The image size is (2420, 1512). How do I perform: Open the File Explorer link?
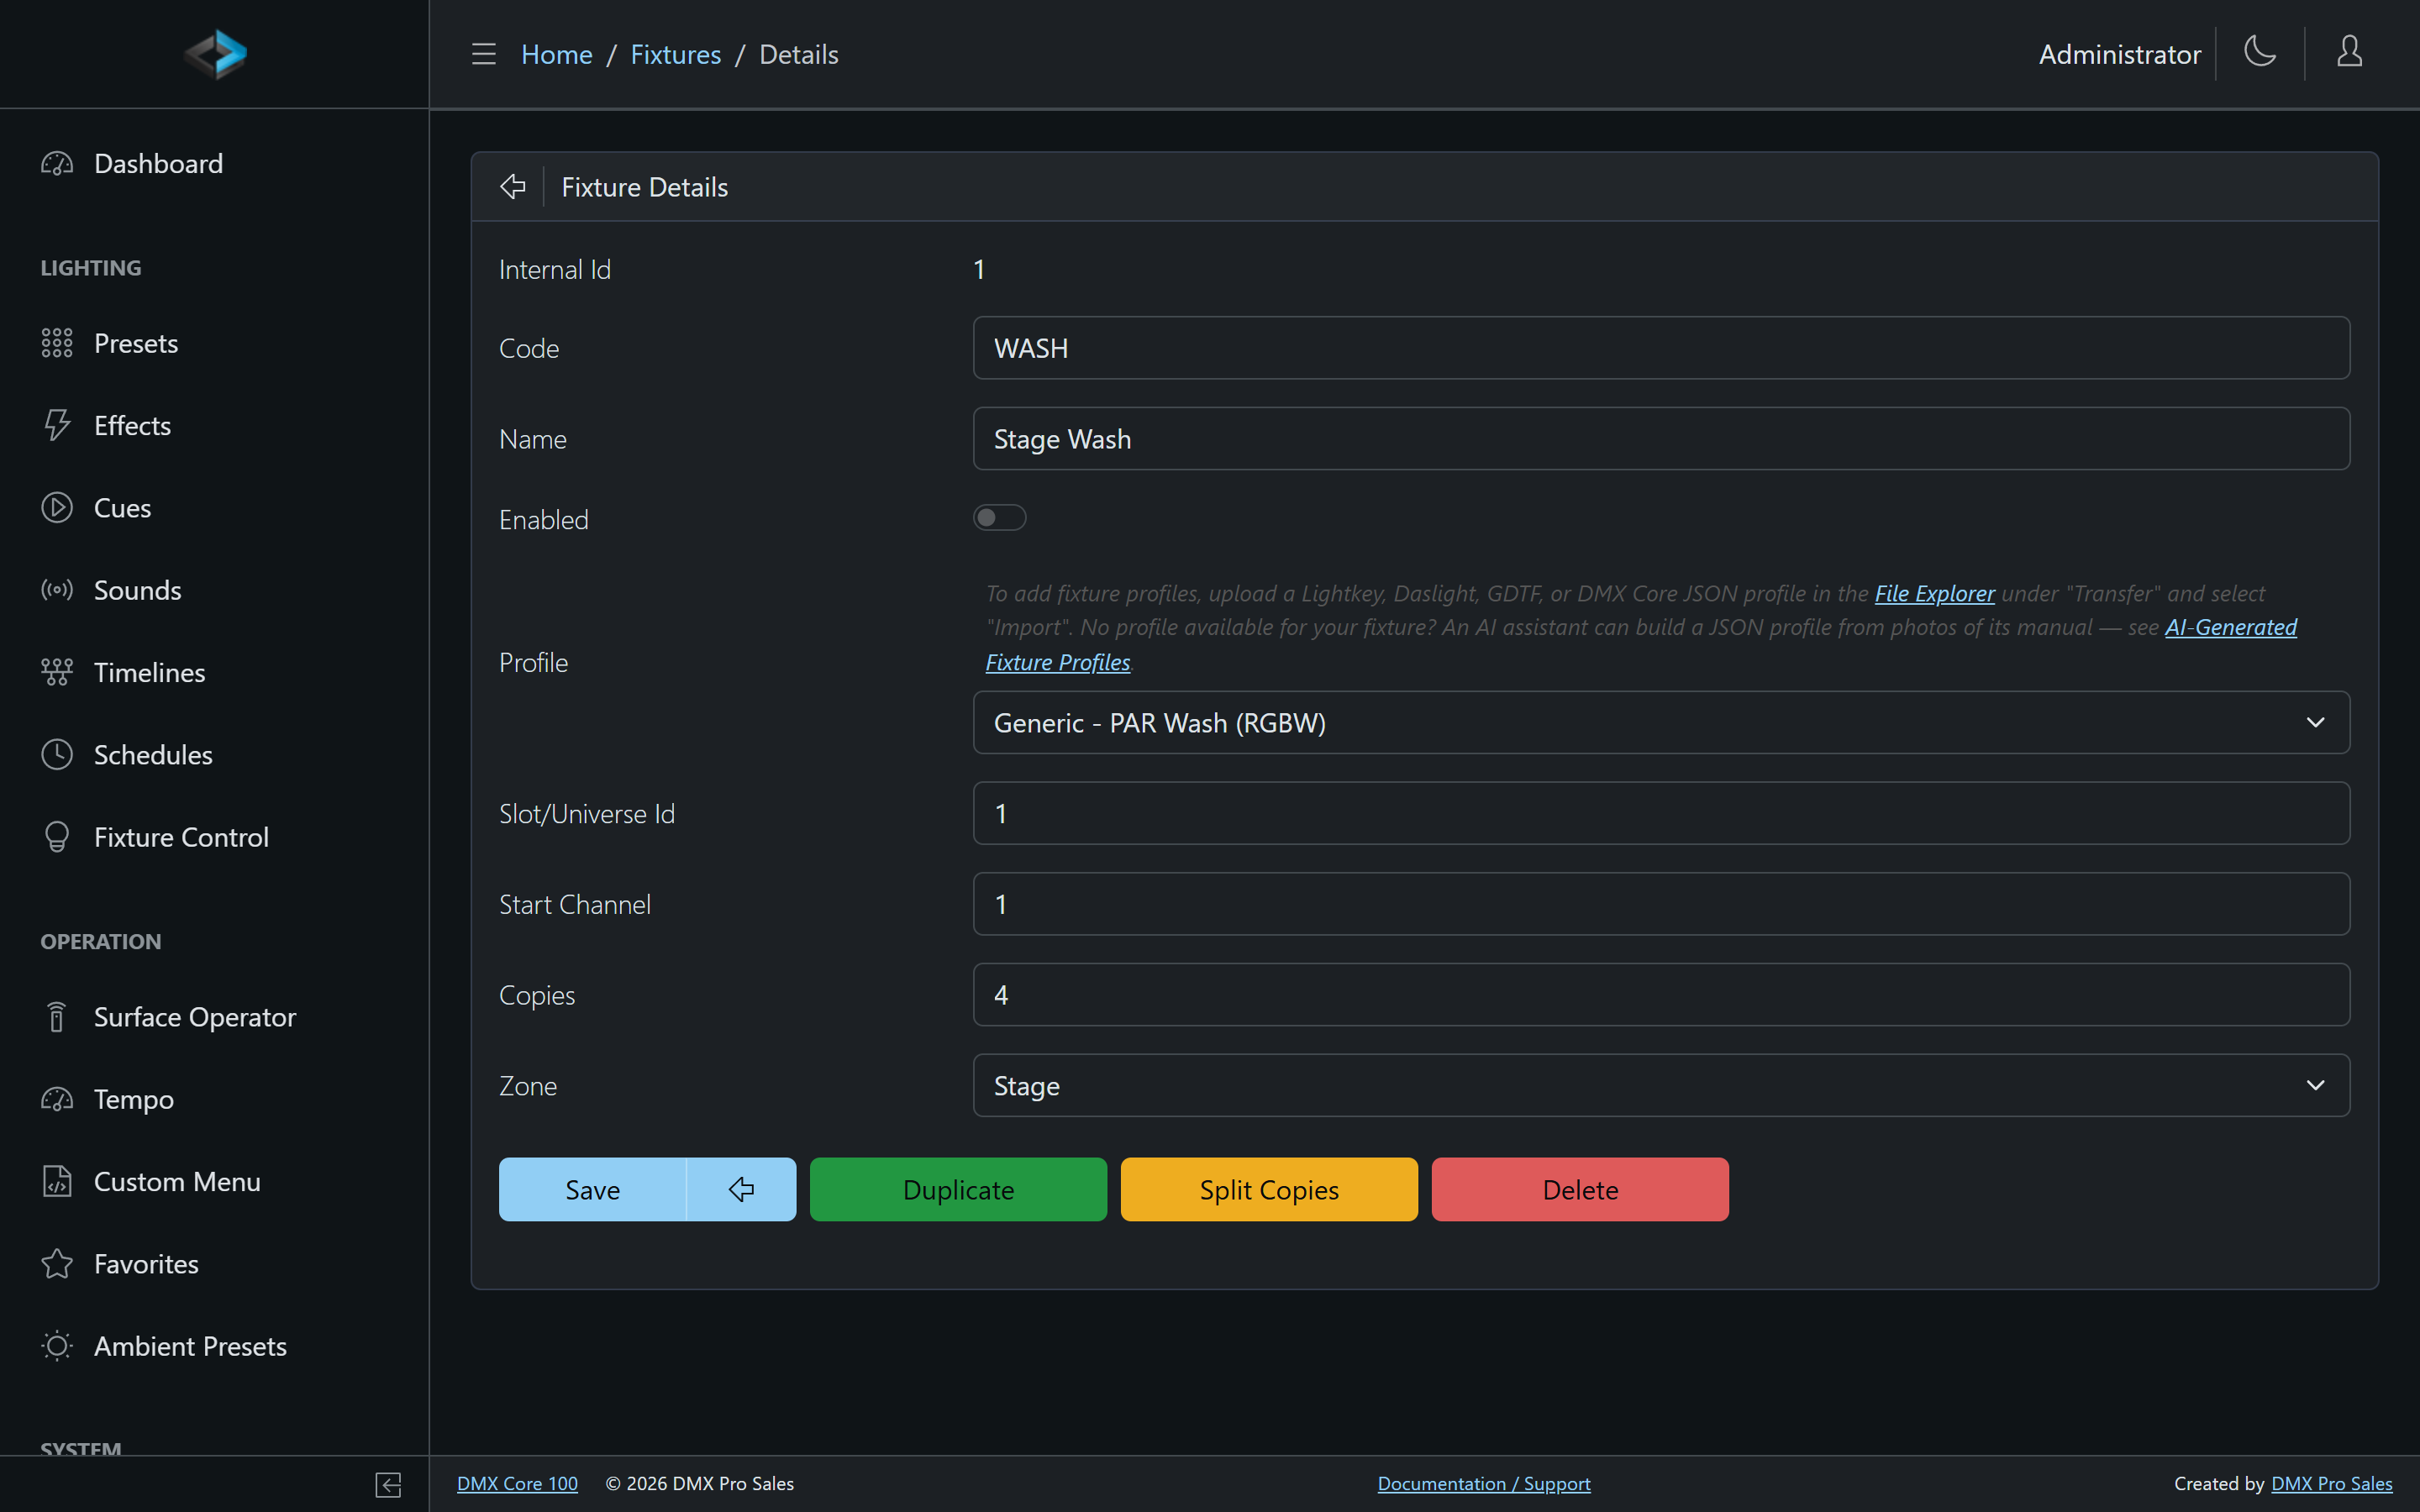pos(1934,593)
